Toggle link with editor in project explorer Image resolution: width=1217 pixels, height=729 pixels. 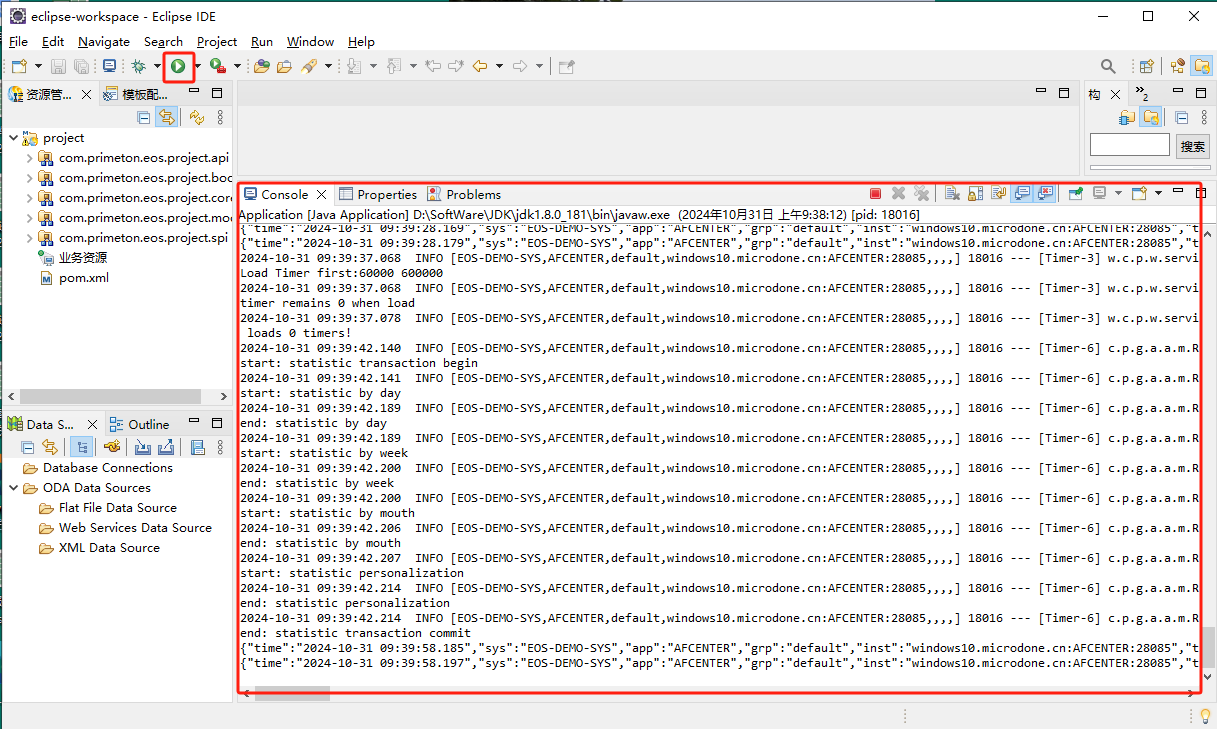point(167,117)
